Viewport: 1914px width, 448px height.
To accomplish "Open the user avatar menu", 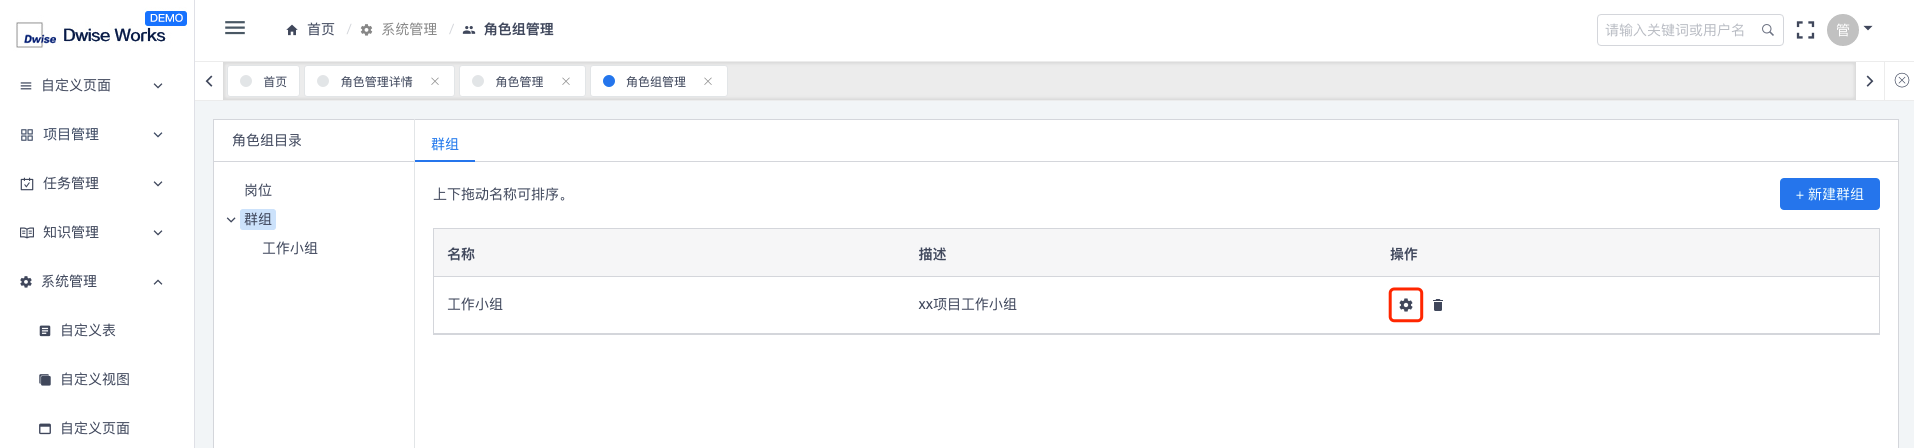I will (x=1849, y=30).
